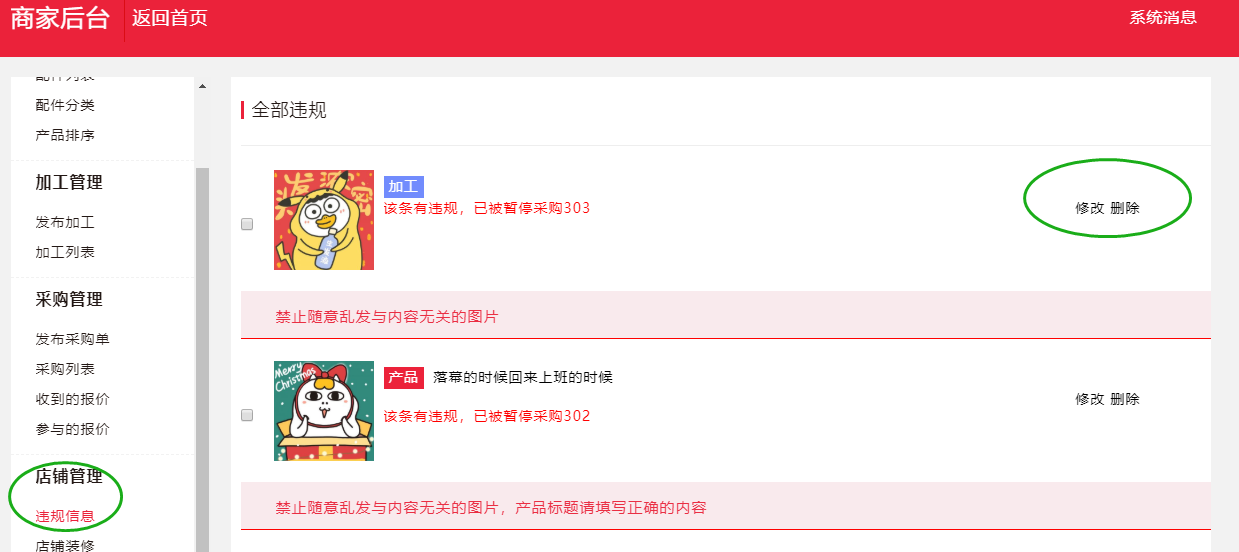Click 修改 for the 采购302 violation
The width and height of the screenshot is (1239, 552).
1090,399
